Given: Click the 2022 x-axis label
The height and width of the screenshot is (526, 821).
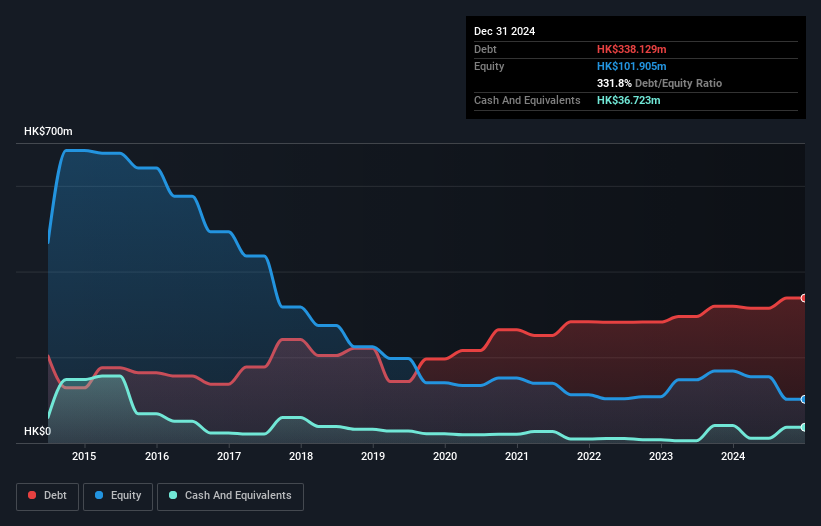Looking at the screenshot, I should click(589, 456).
